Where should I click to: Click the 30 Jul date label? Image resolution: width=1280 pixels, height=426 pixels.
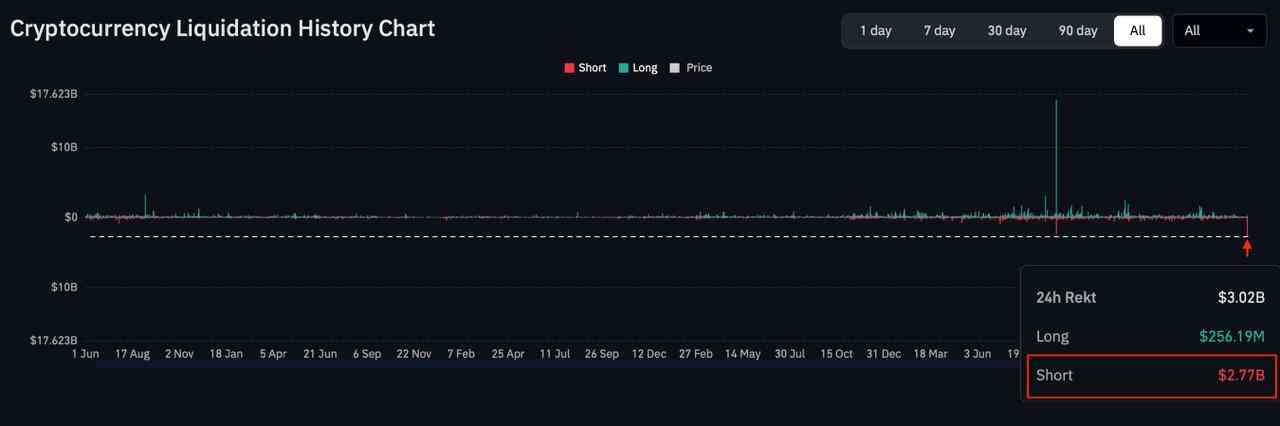(x=789, y=354)
